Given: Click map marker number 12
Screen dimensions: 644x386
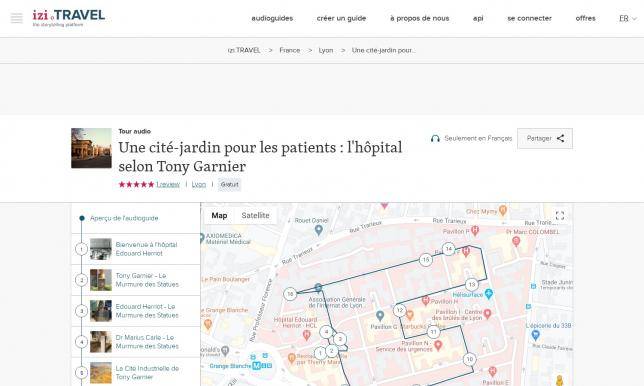Looking at the screenshot, I should [400, 310].
